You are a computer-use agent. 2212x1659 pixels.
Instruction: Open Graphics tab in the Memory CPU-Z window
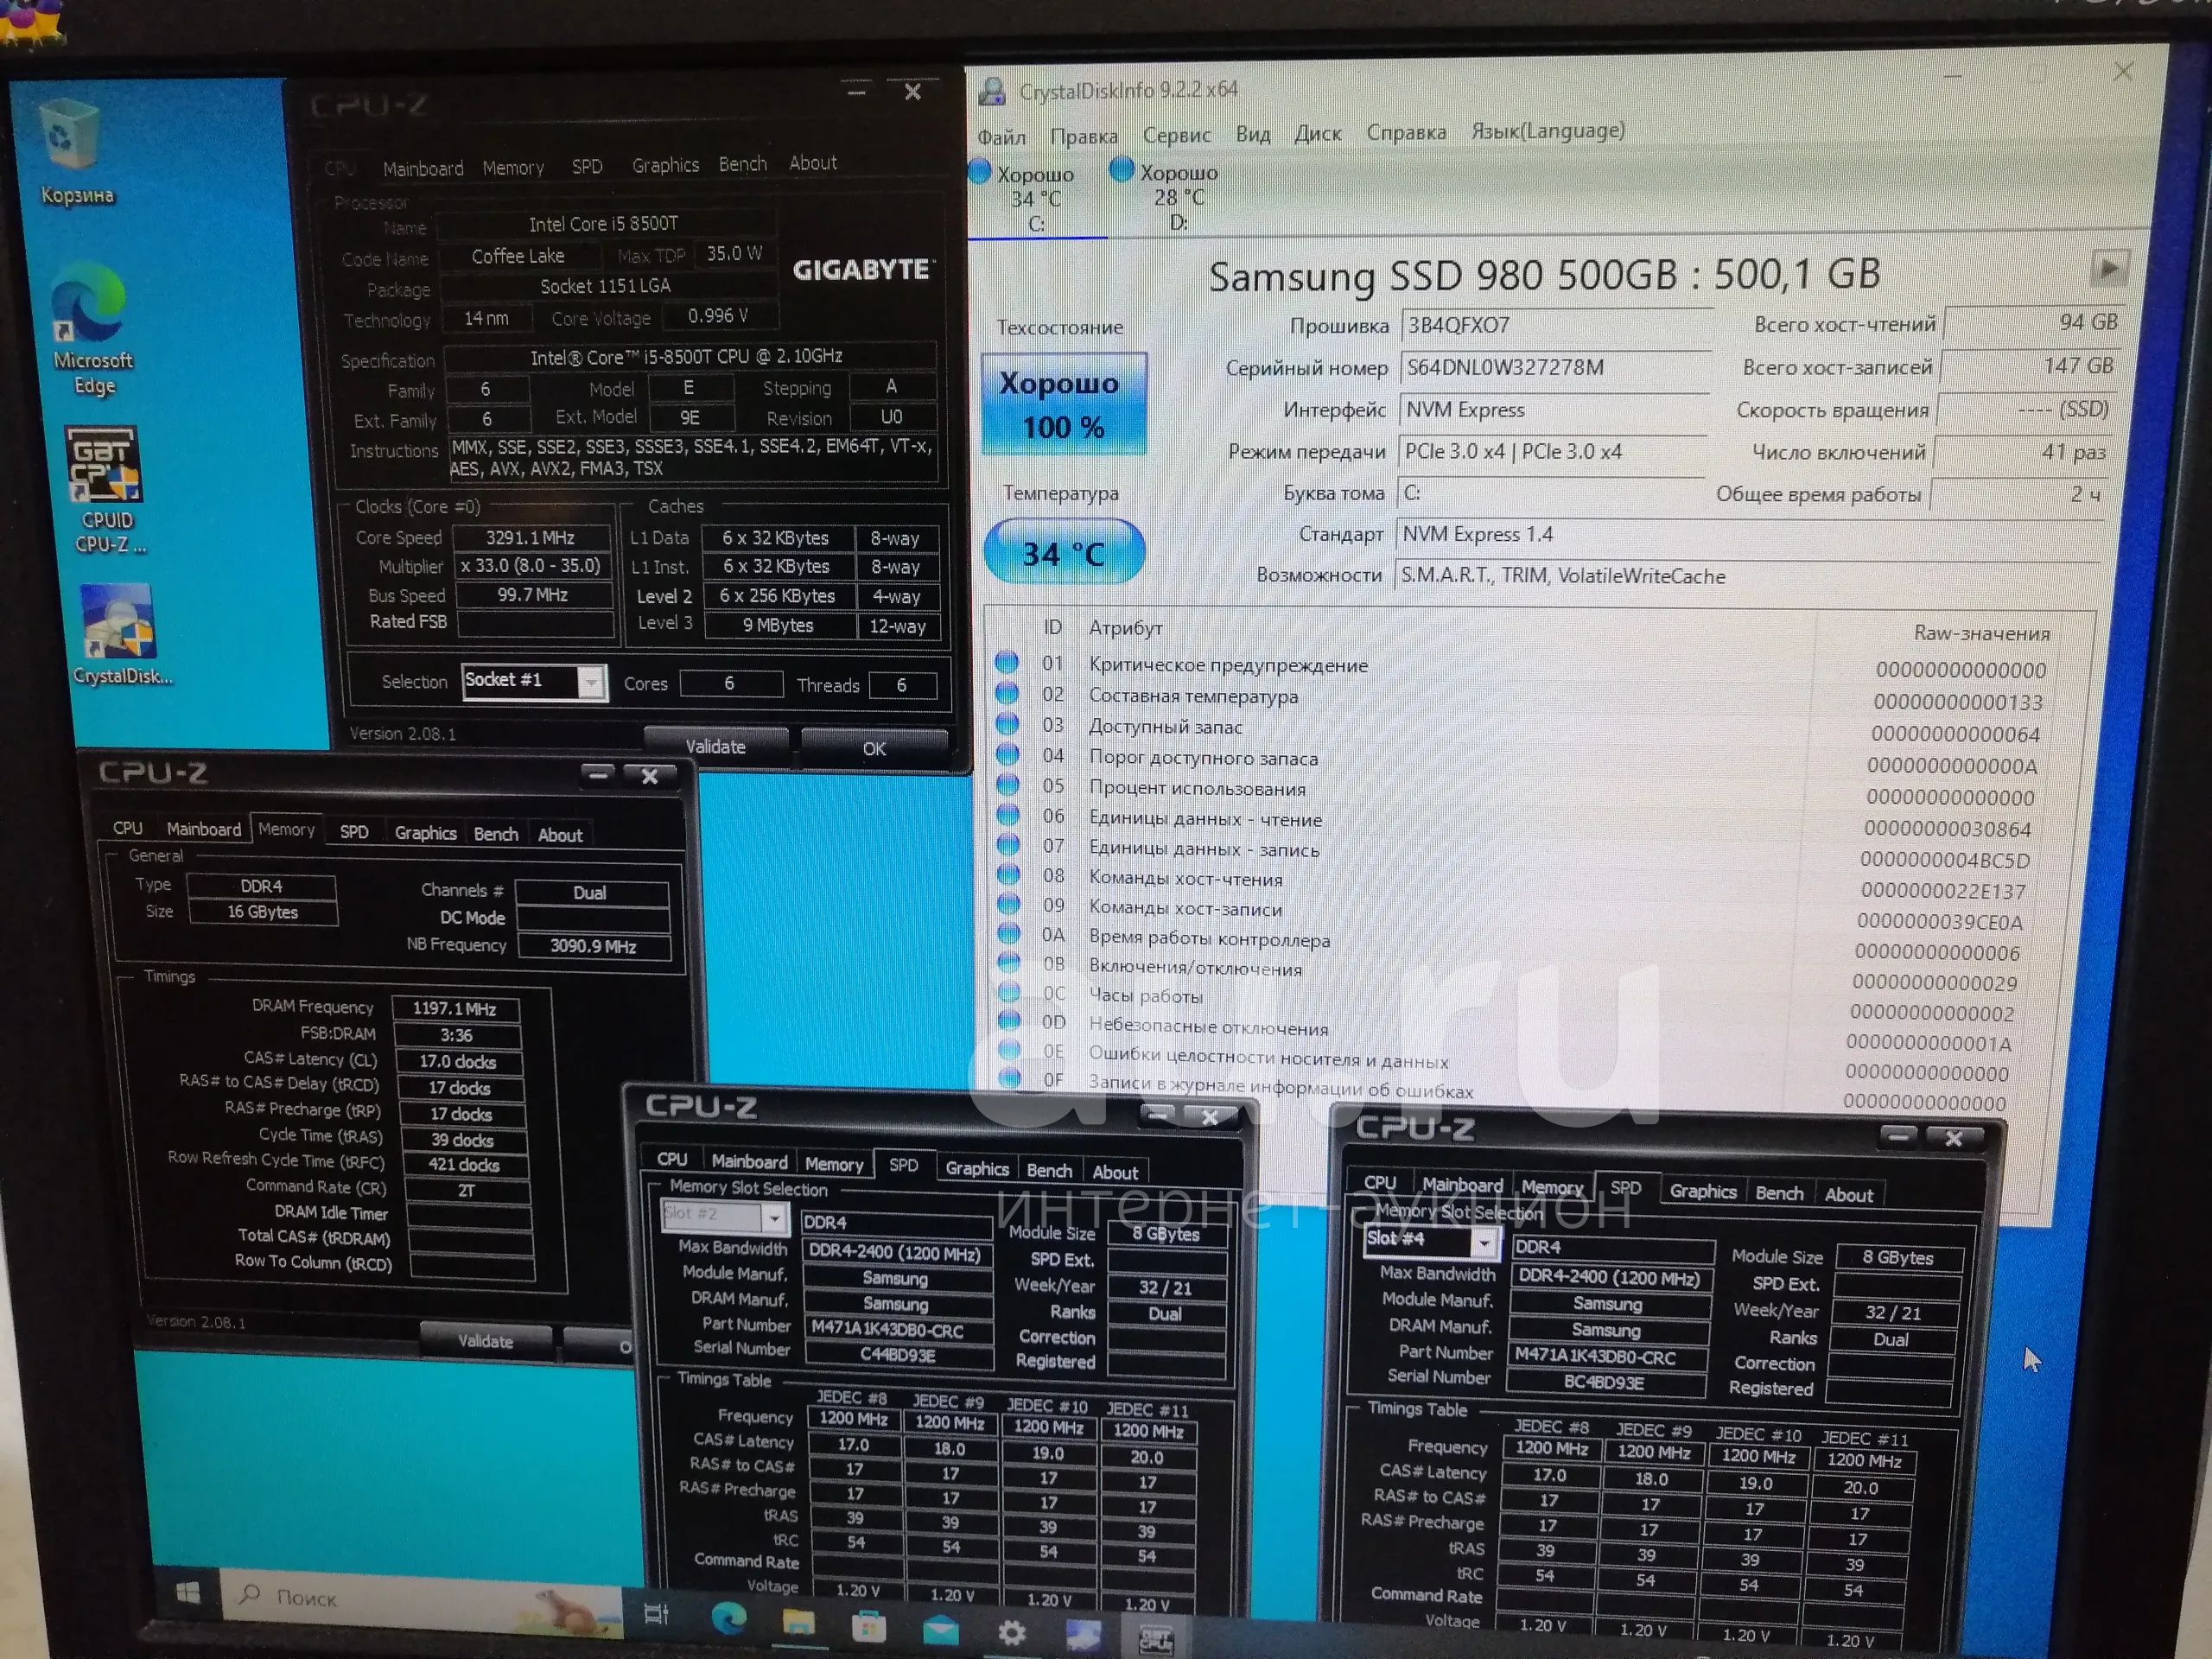[425, 833]
